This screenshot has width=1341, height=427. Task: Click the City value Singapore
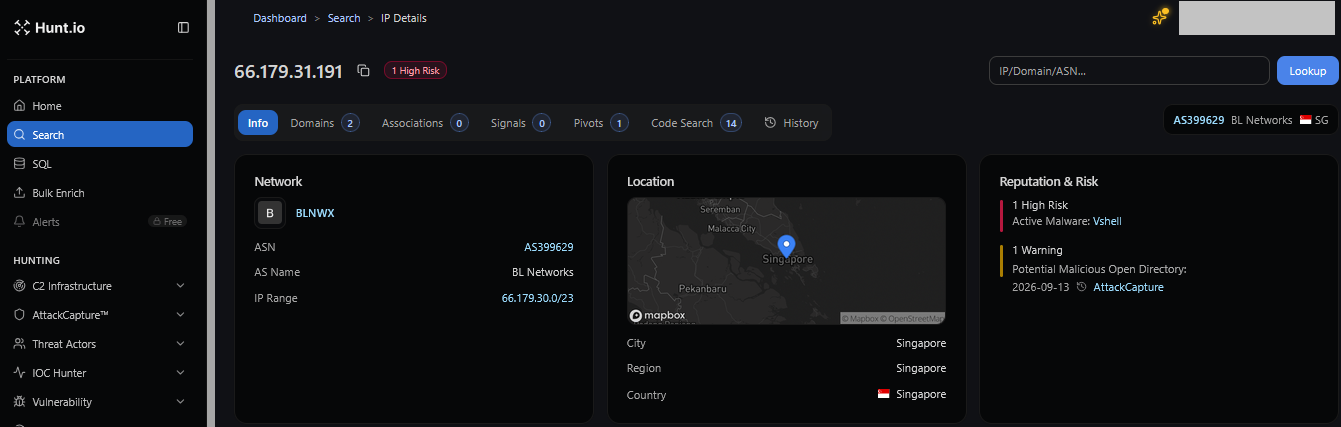[921, 343]
